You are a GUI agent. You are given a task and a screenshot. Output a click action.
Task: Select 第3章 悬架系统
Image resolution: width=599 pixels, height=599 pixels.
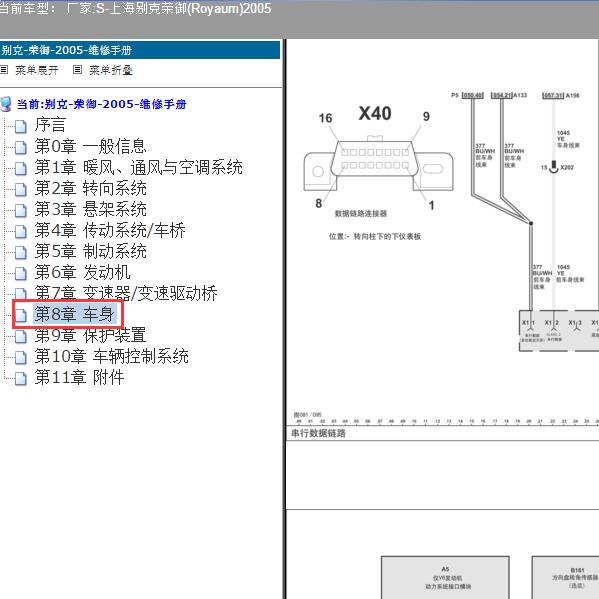pos(90,209)
